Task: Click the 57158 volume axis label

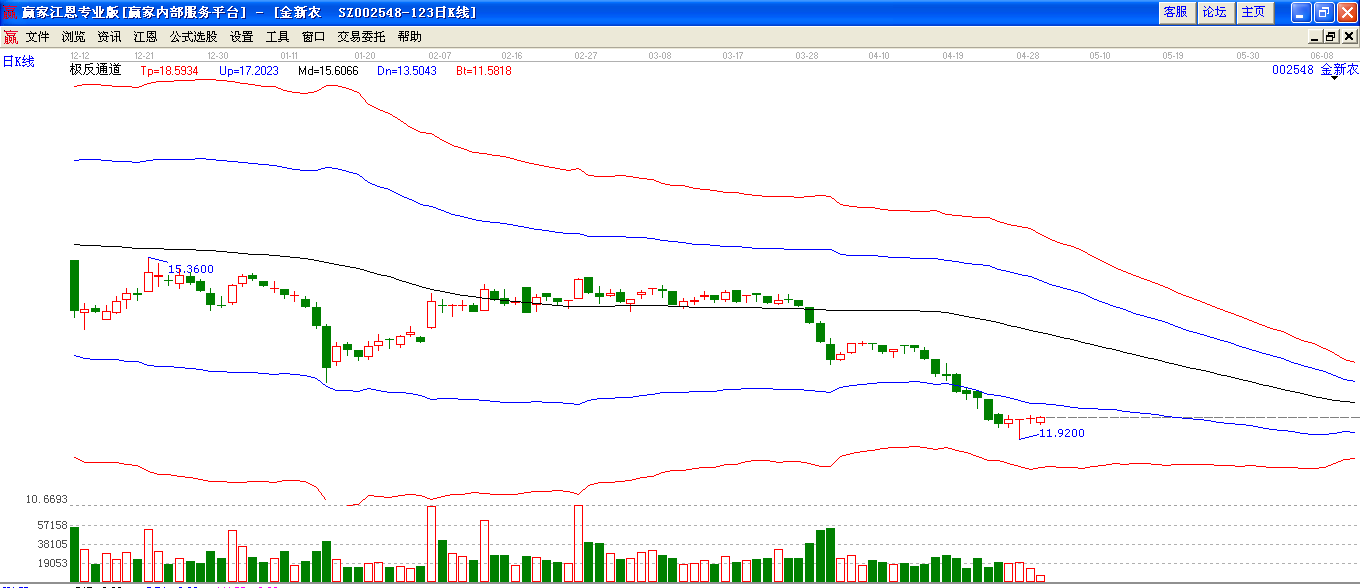Action: (x=52, y=525)
